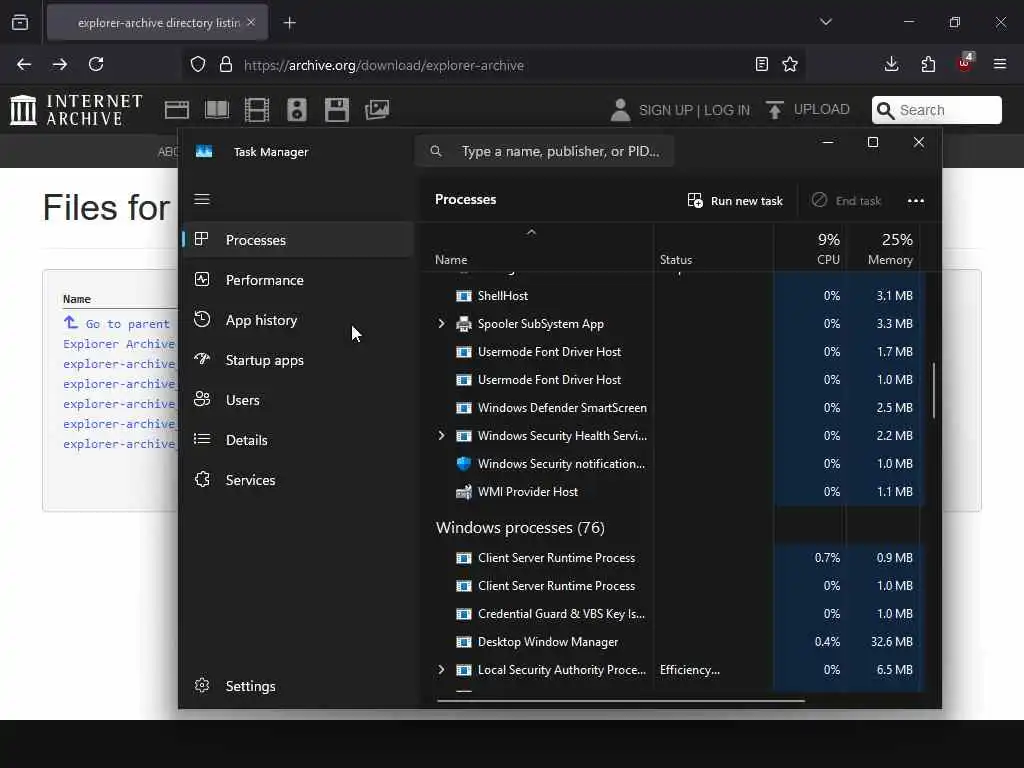Go back in browser
This screenshot has width=1024, height=768.
coord(24,64)
